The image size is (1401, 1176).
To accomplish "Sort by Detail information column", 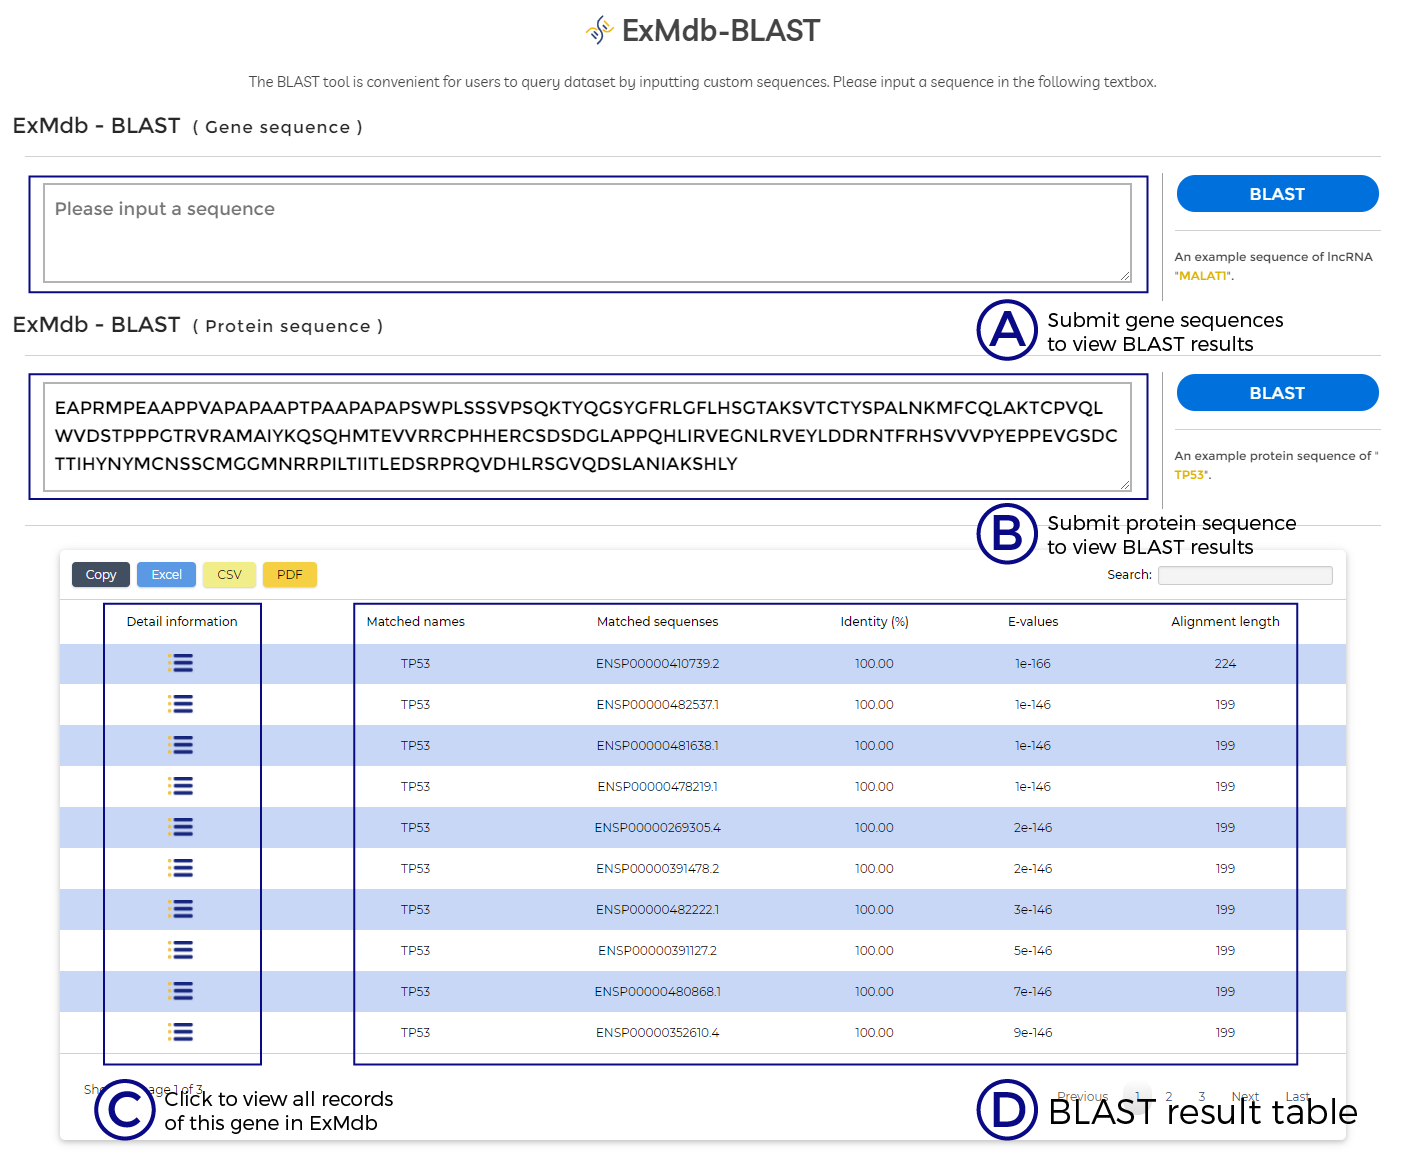I will (x=182, y=622).
